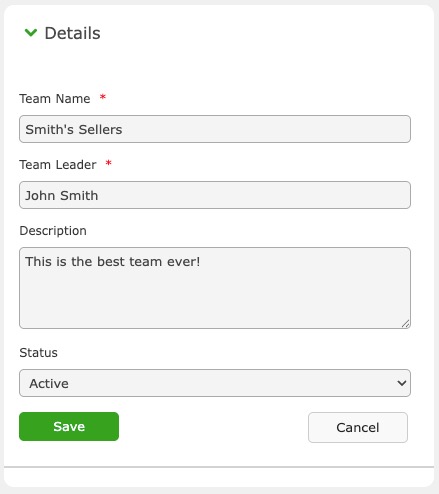Click the Team Name field label
The image size is (439, 494).
click(x=55, y=99)
